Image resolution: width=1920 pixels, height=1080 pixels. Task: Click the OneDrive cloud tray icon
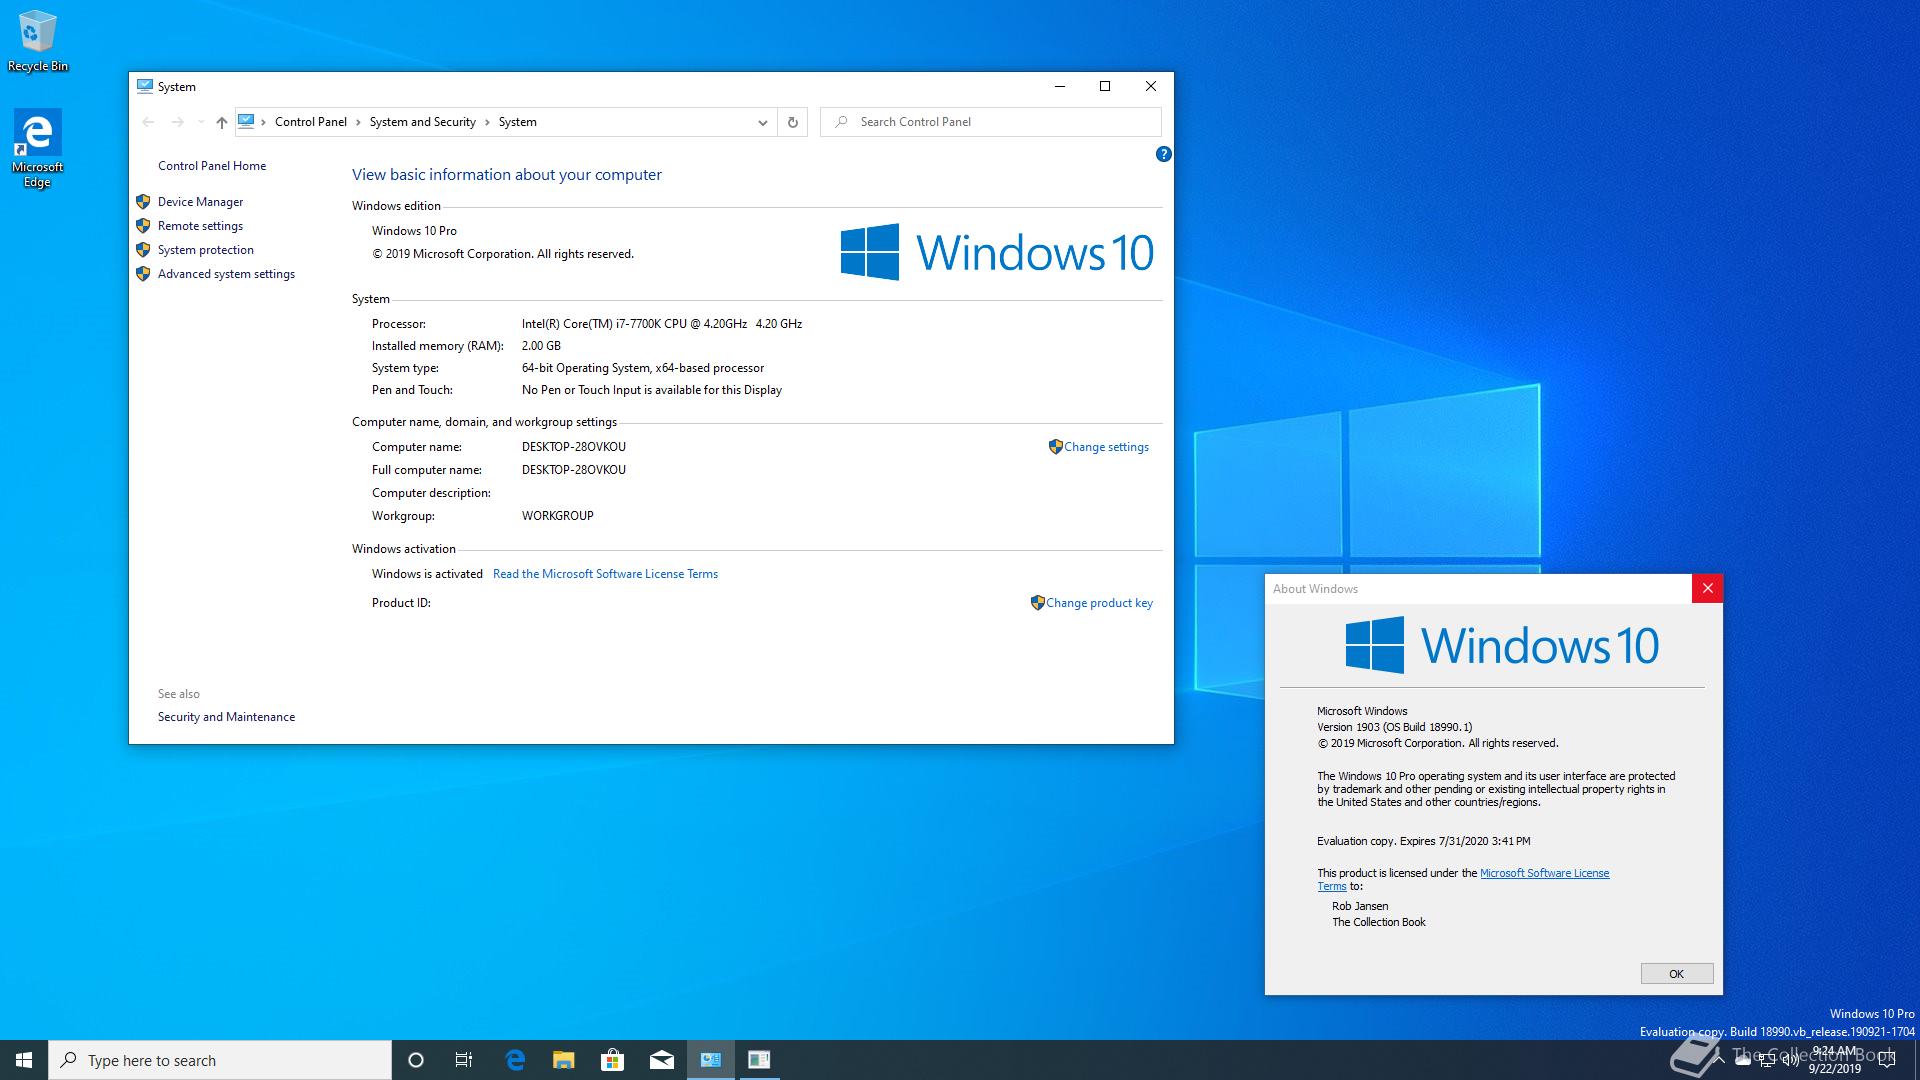coord(1743,1061)
